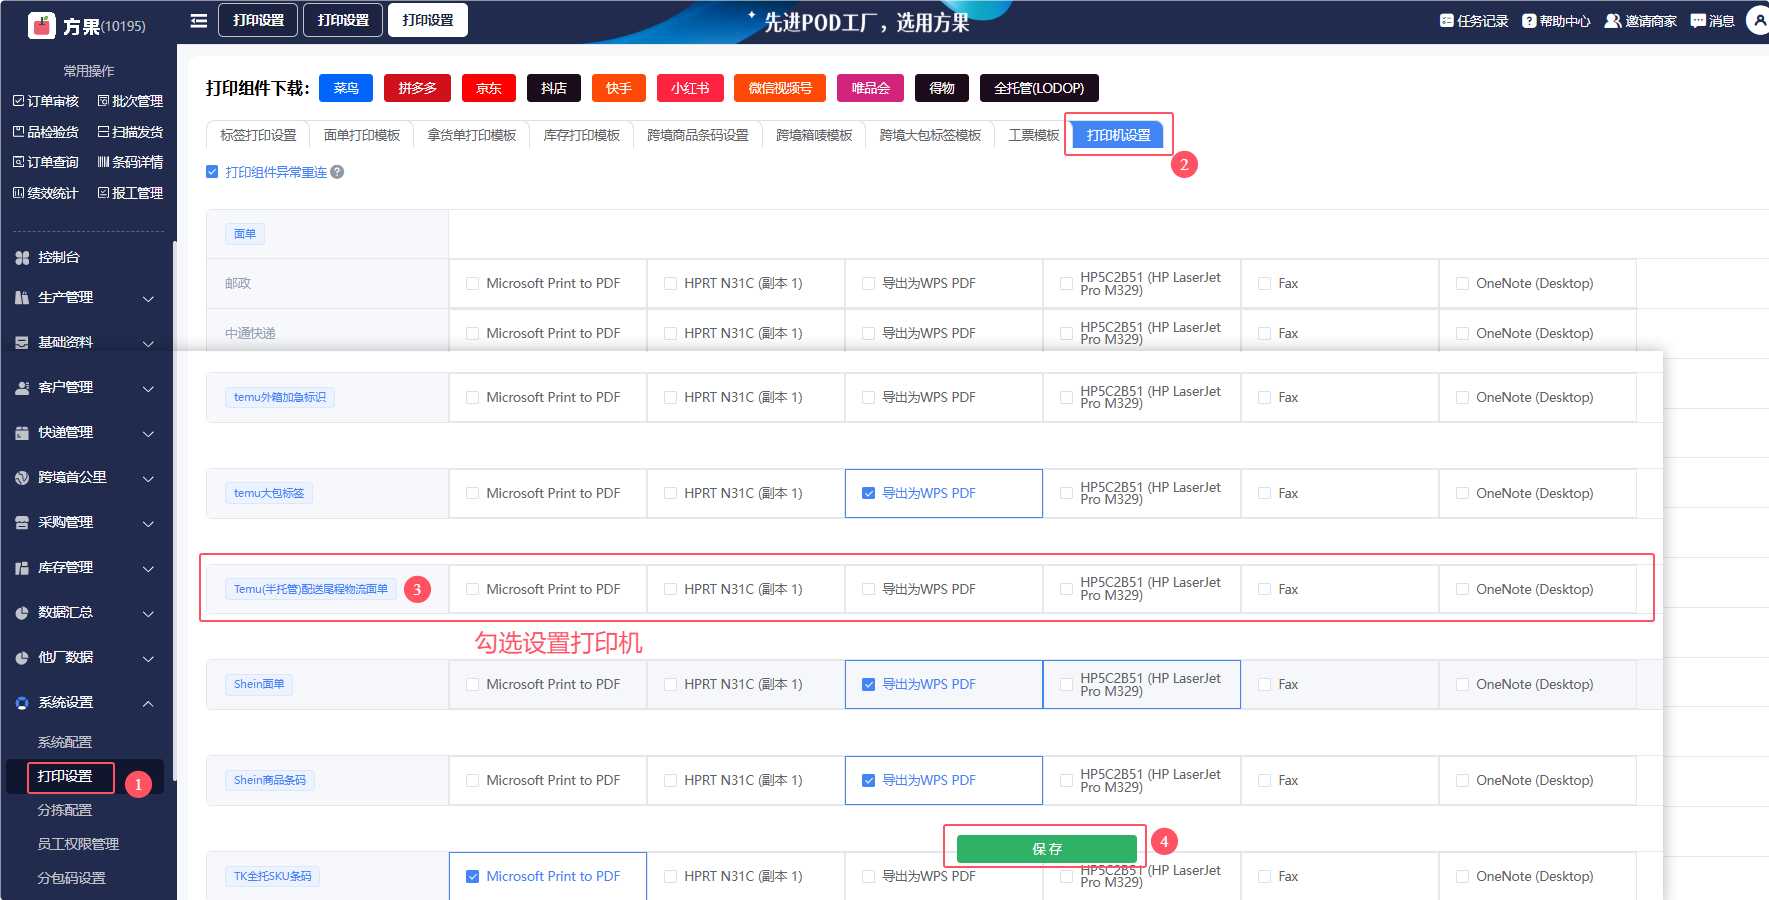The width and height of the screenshot is (1769, 900).
Task: Select the 打印机设置 tab
Action: coord(1119,135)
